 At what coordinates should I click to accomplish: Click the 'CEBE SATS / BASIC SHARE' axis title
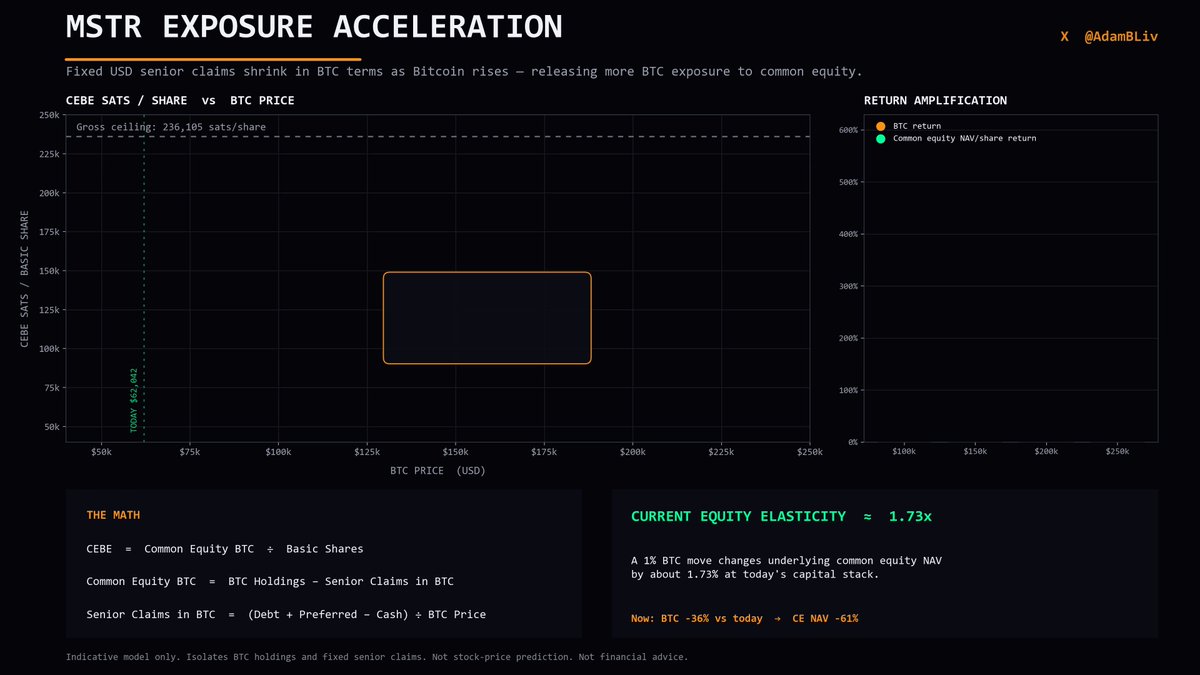(x=25, y=279)
